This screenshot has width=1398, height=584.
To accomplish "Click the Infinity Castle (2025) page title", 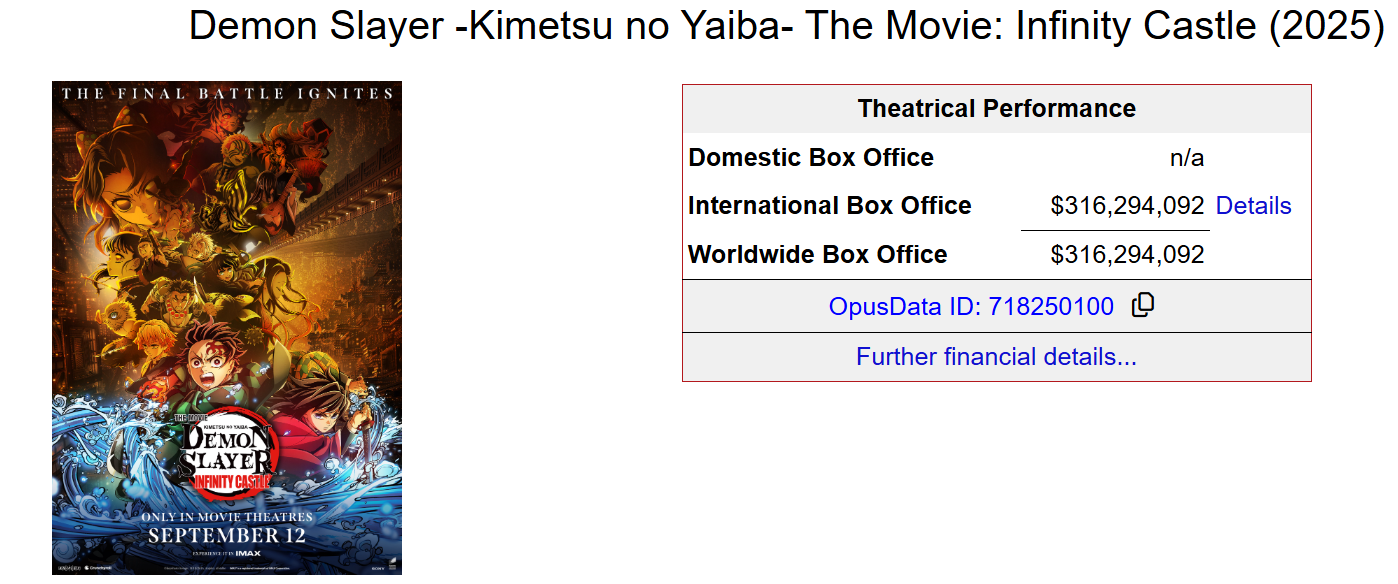I will pyautogui.click(x=786, y=27).
